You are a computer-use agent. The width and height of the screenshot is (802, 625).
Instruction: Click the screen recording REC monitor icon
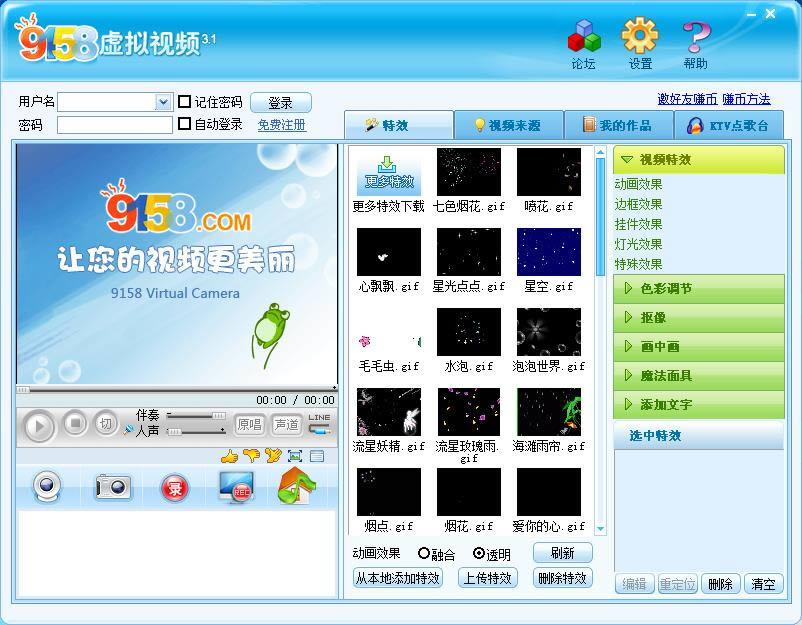click(238, 487)
